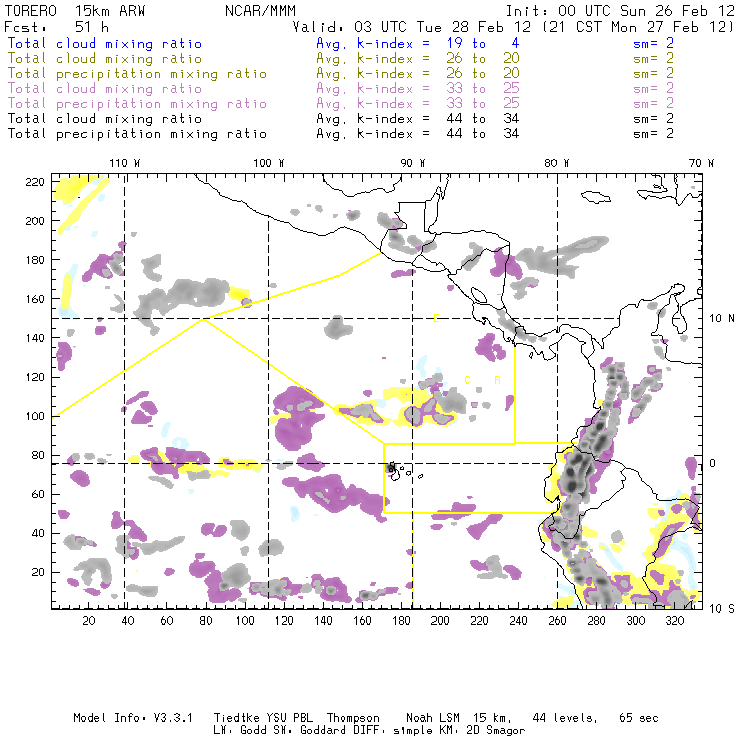Viewport: 740px width, 740px height.
Task: Click the 'NCAR/MMM' header label
Action: click(260, 10)
